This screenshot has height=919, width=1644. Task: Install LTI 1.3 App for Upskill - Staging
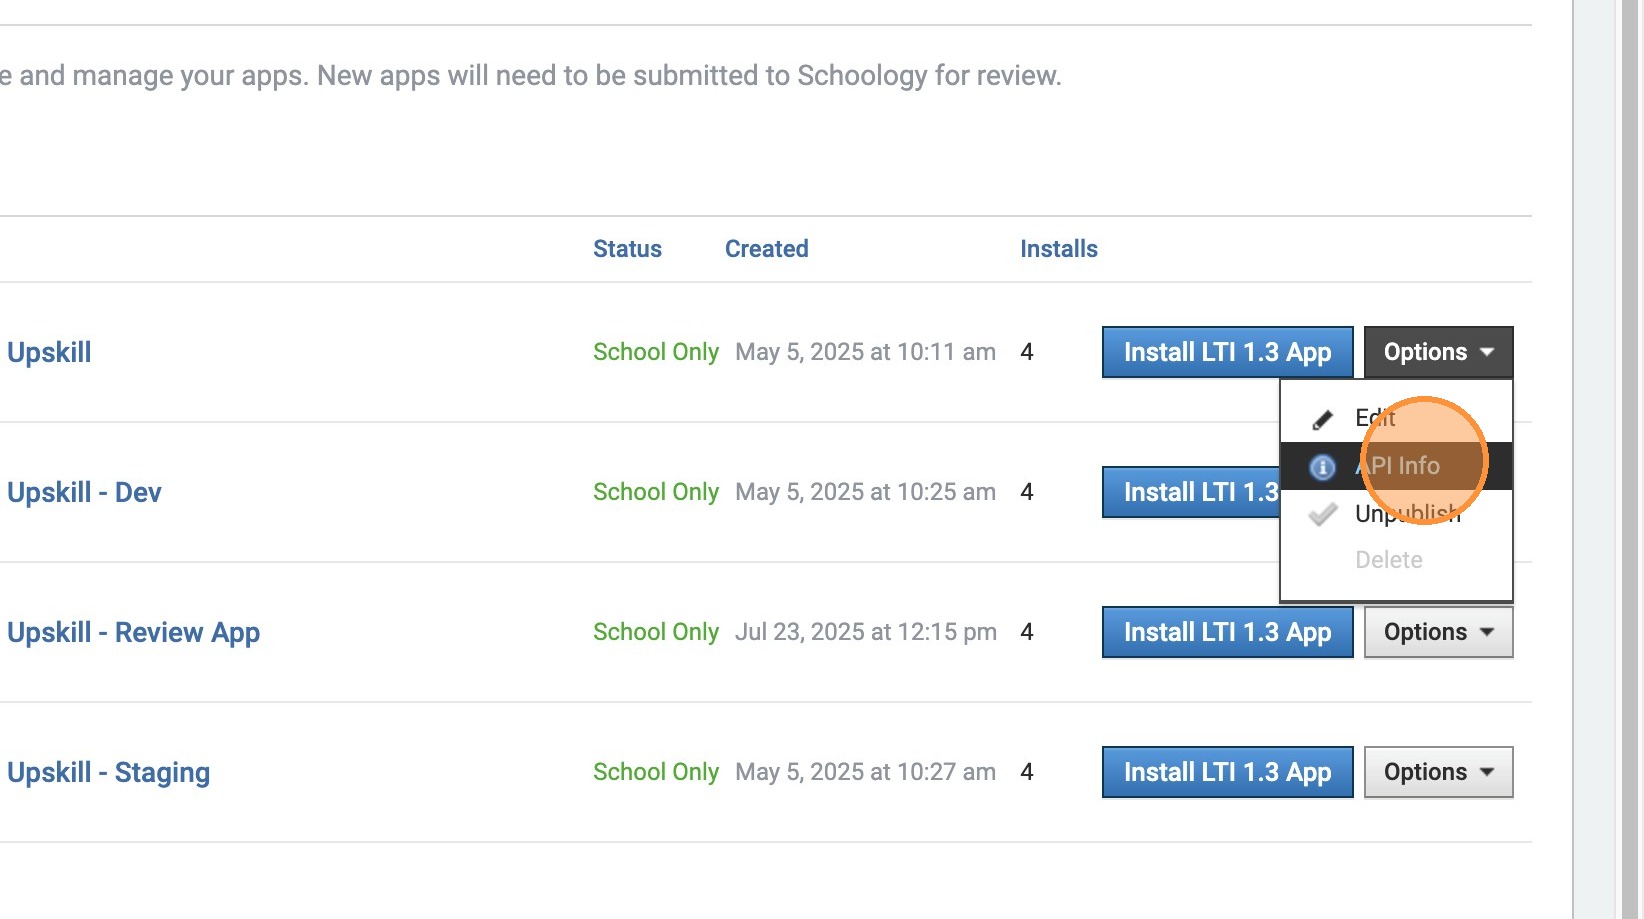(x=1227, y=772)
